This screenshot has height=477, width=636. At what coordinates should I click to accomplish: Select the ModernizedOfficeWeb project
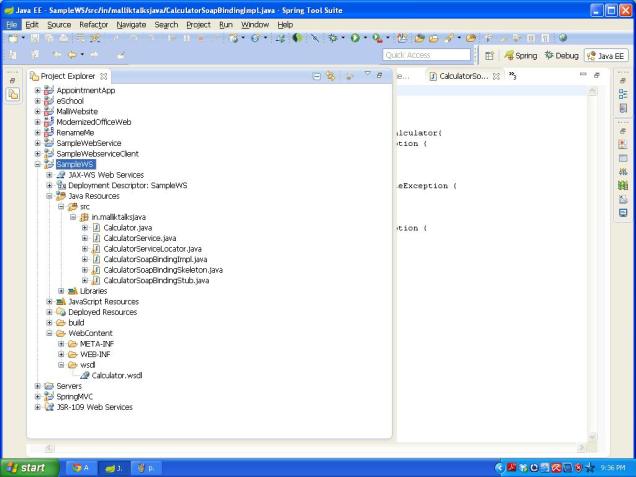(93, 122)
